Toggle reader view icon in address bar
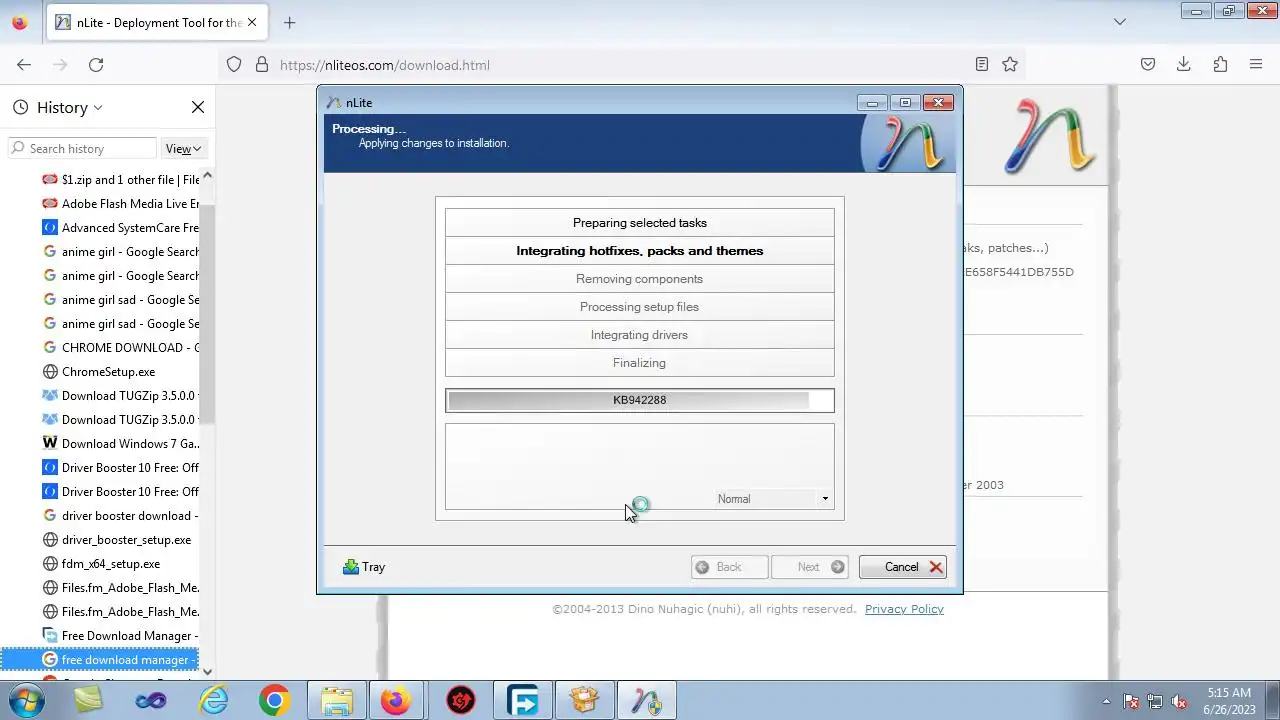 [x=982, y=65]
